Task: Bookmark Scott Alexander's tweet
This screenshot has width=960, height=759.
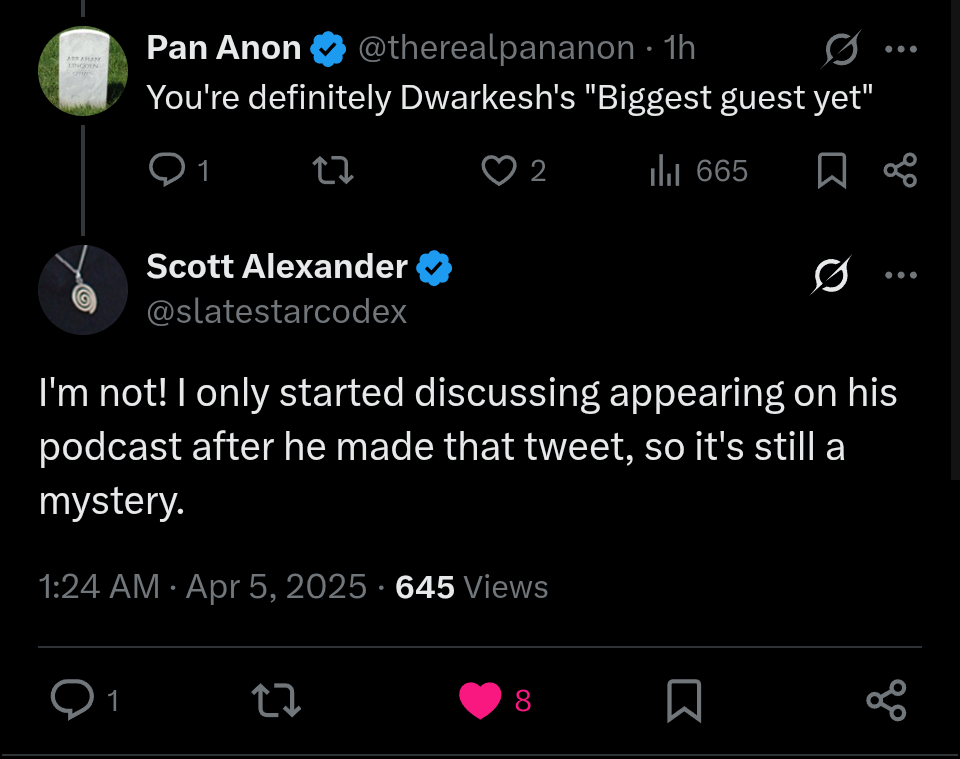Action: tap(684, 700)
